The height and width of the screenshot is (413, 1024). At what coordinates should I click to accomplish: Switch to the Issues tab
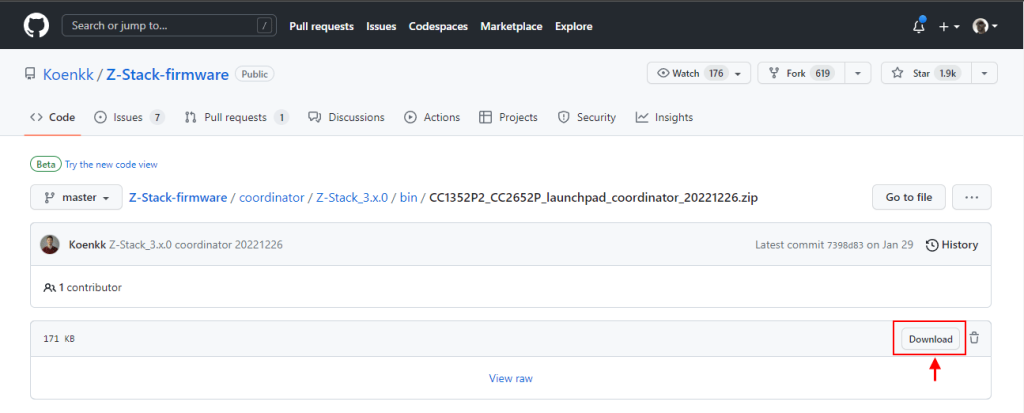(x=128, y=117)
